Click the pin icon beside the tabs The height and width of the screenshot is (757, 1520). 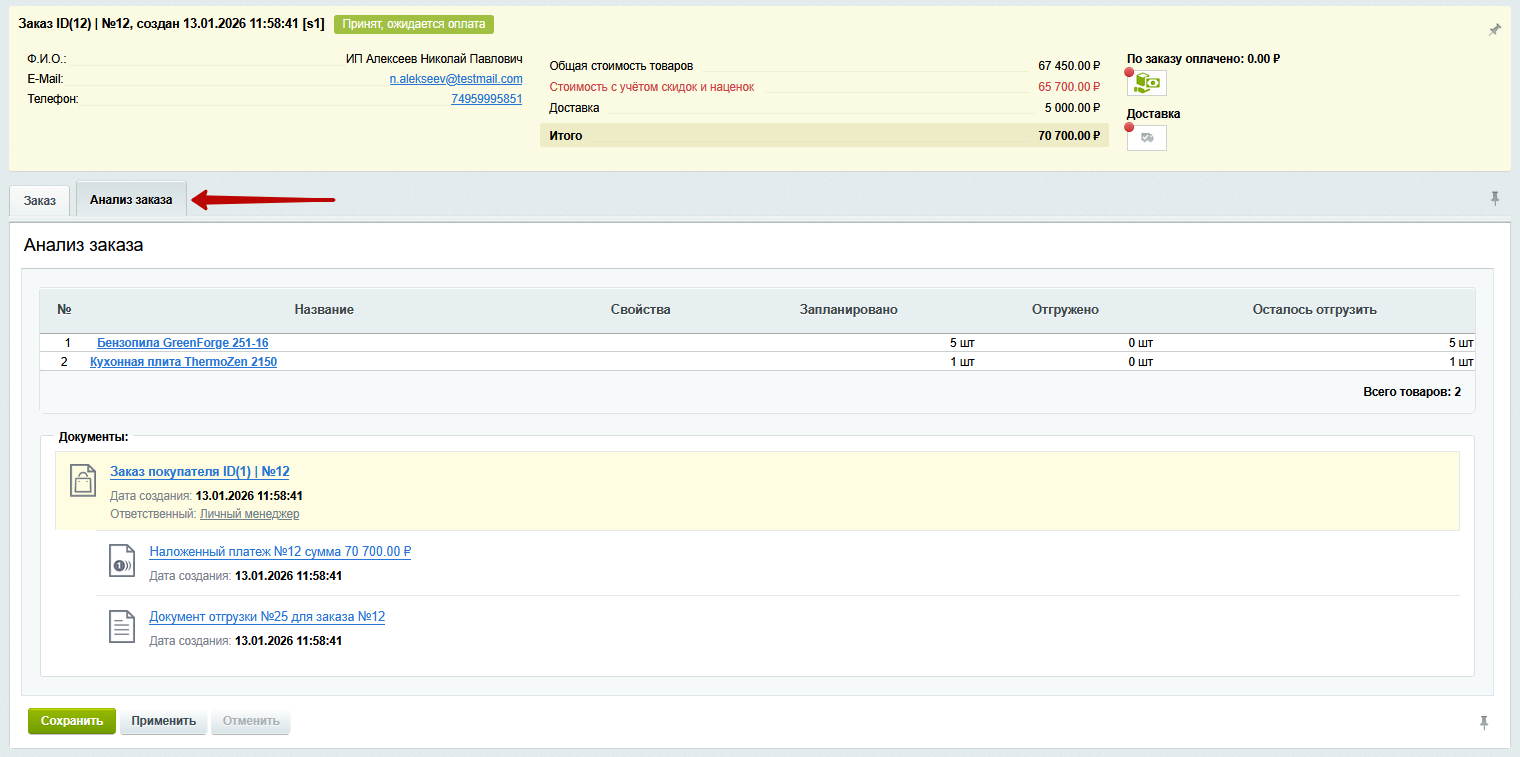[x=1494, y=199]
